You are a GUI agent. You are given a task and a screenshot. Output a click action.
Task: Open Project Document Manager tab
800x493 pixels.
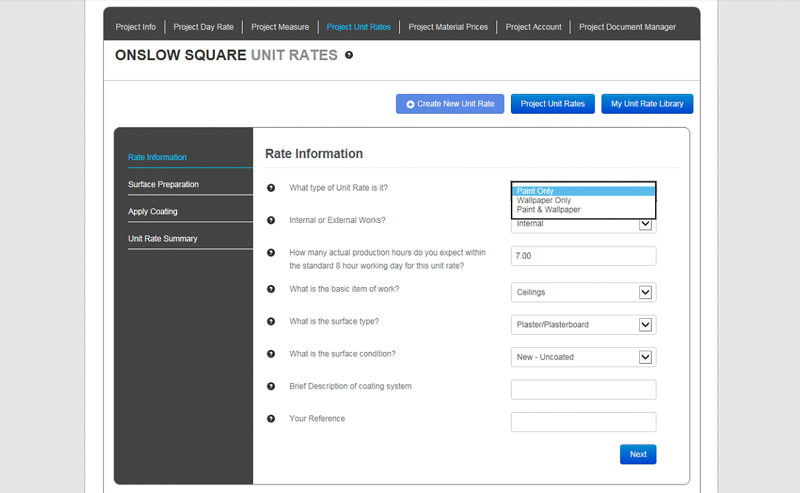[627, 27]
